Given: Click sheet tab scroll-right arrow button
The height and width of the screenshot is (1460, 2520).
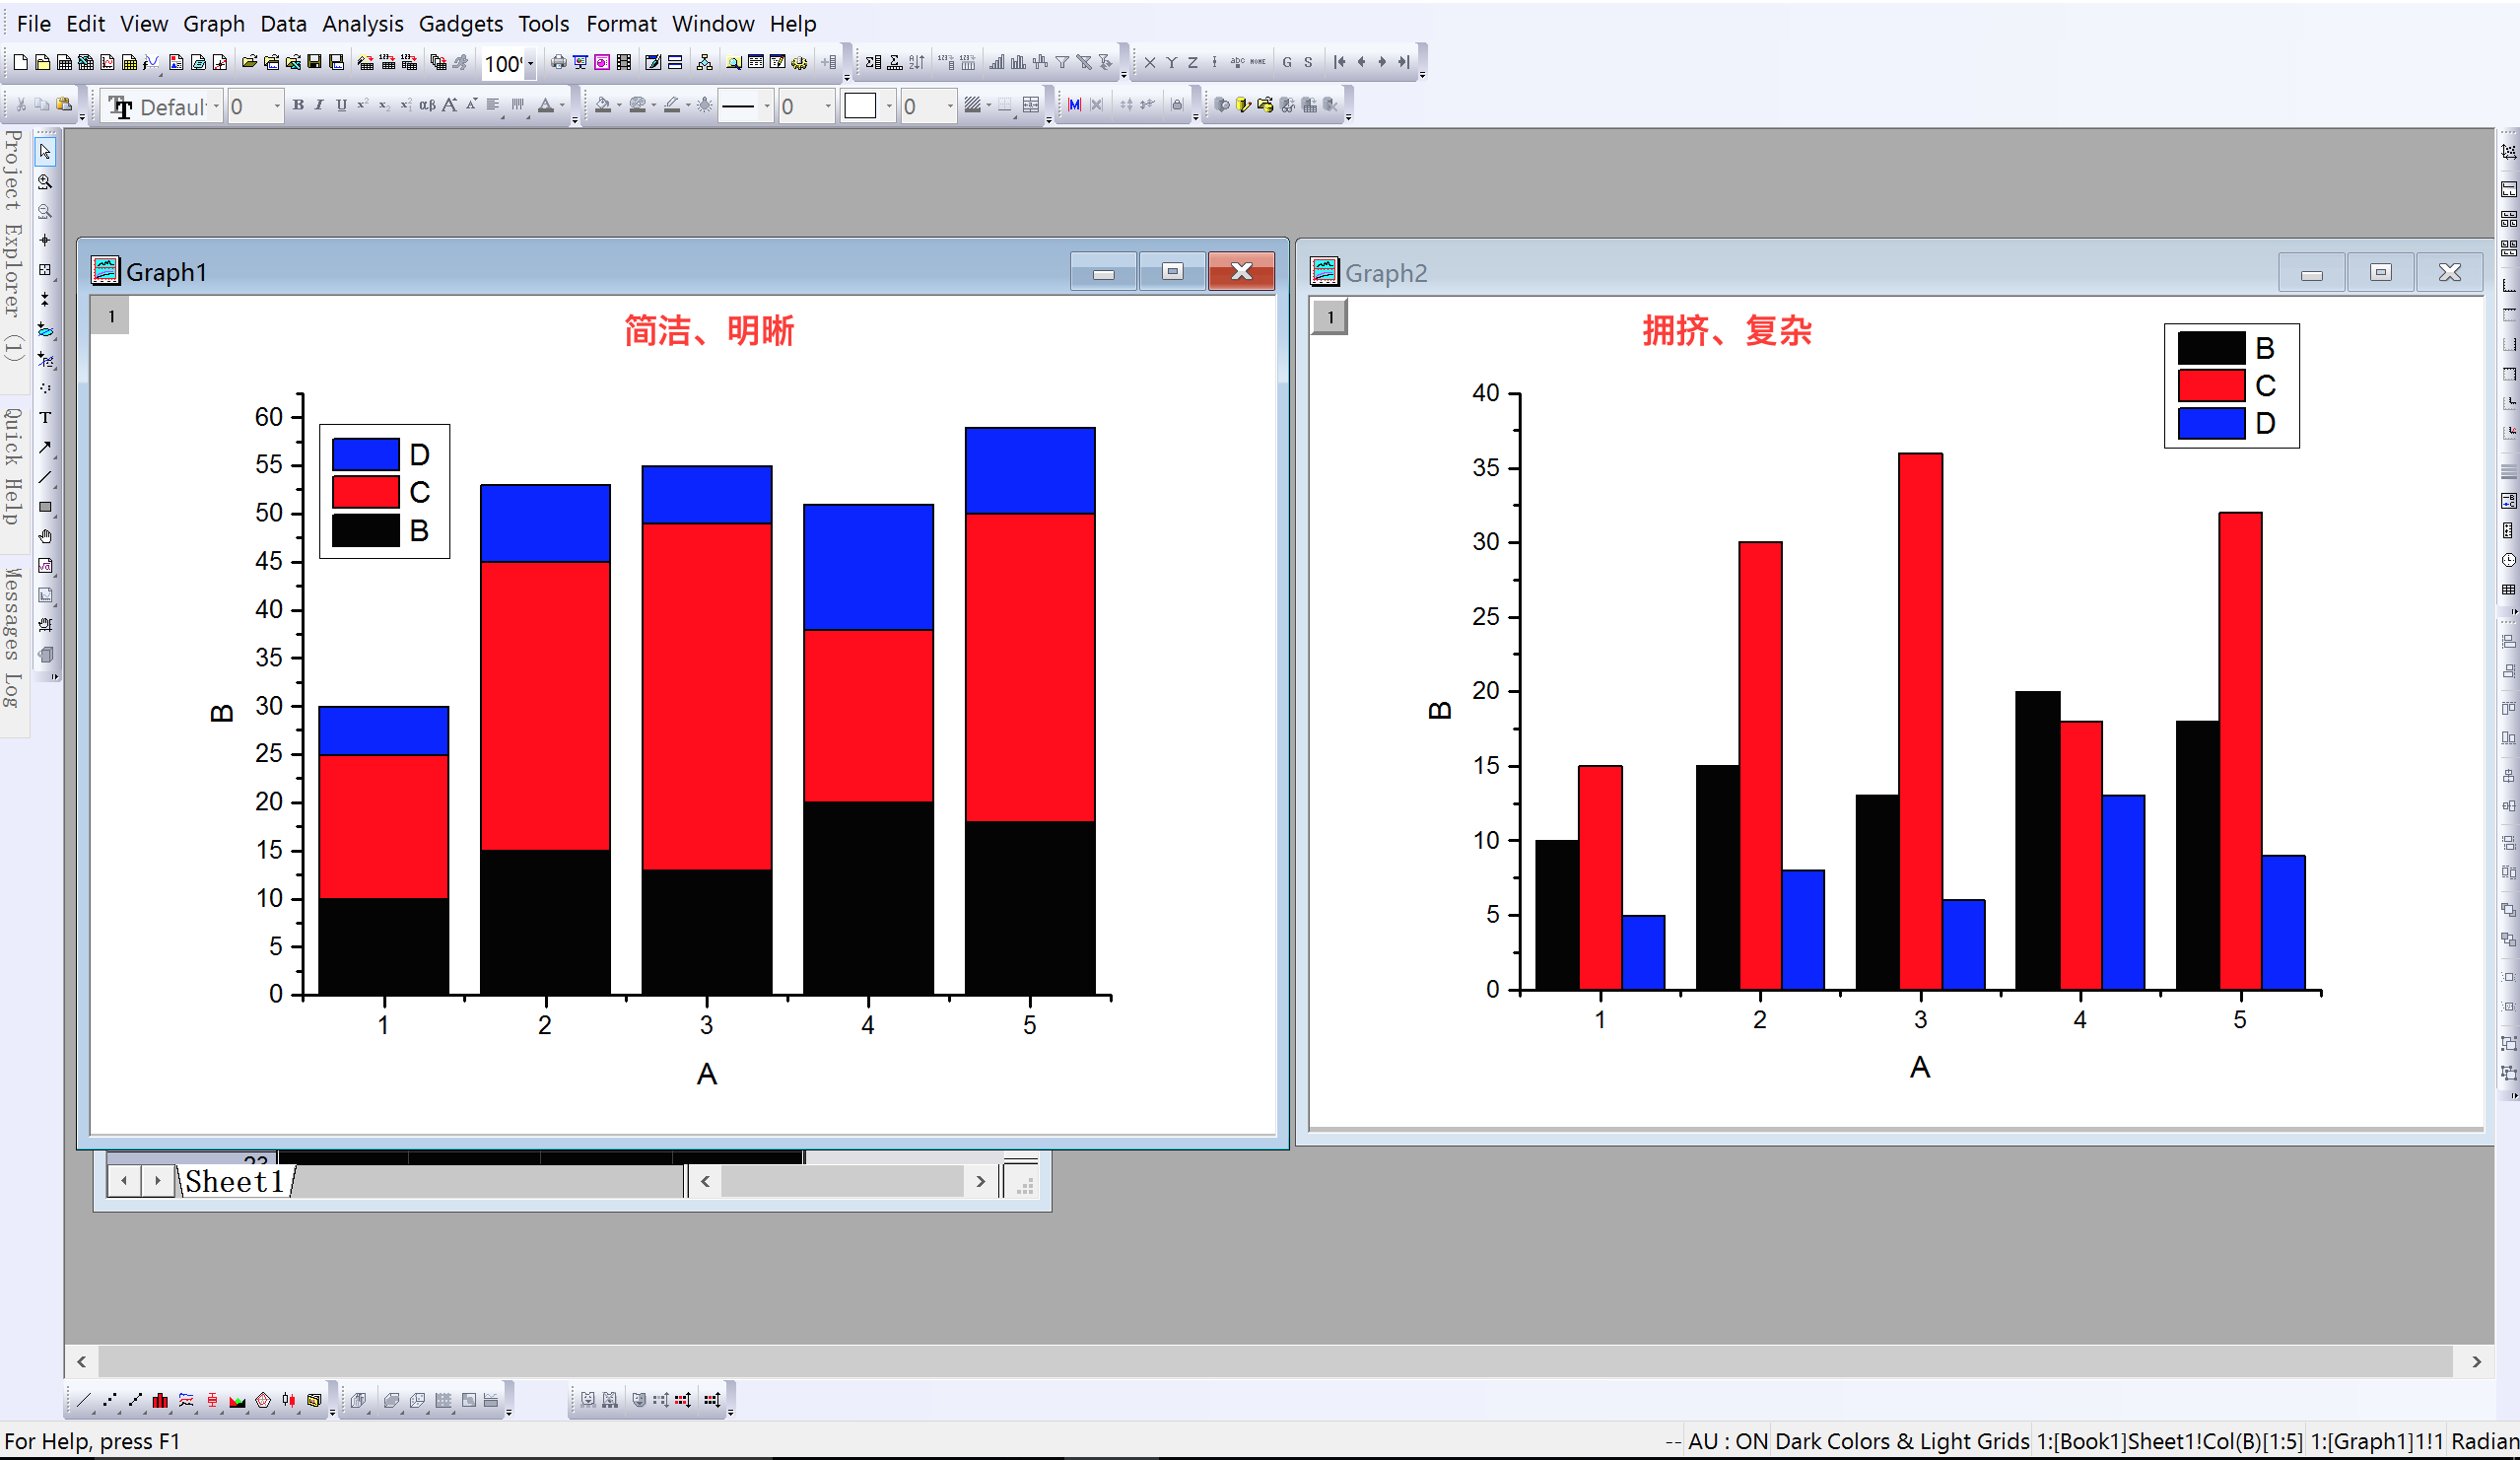Looking at the screenshot, I should coord(157,1181).
